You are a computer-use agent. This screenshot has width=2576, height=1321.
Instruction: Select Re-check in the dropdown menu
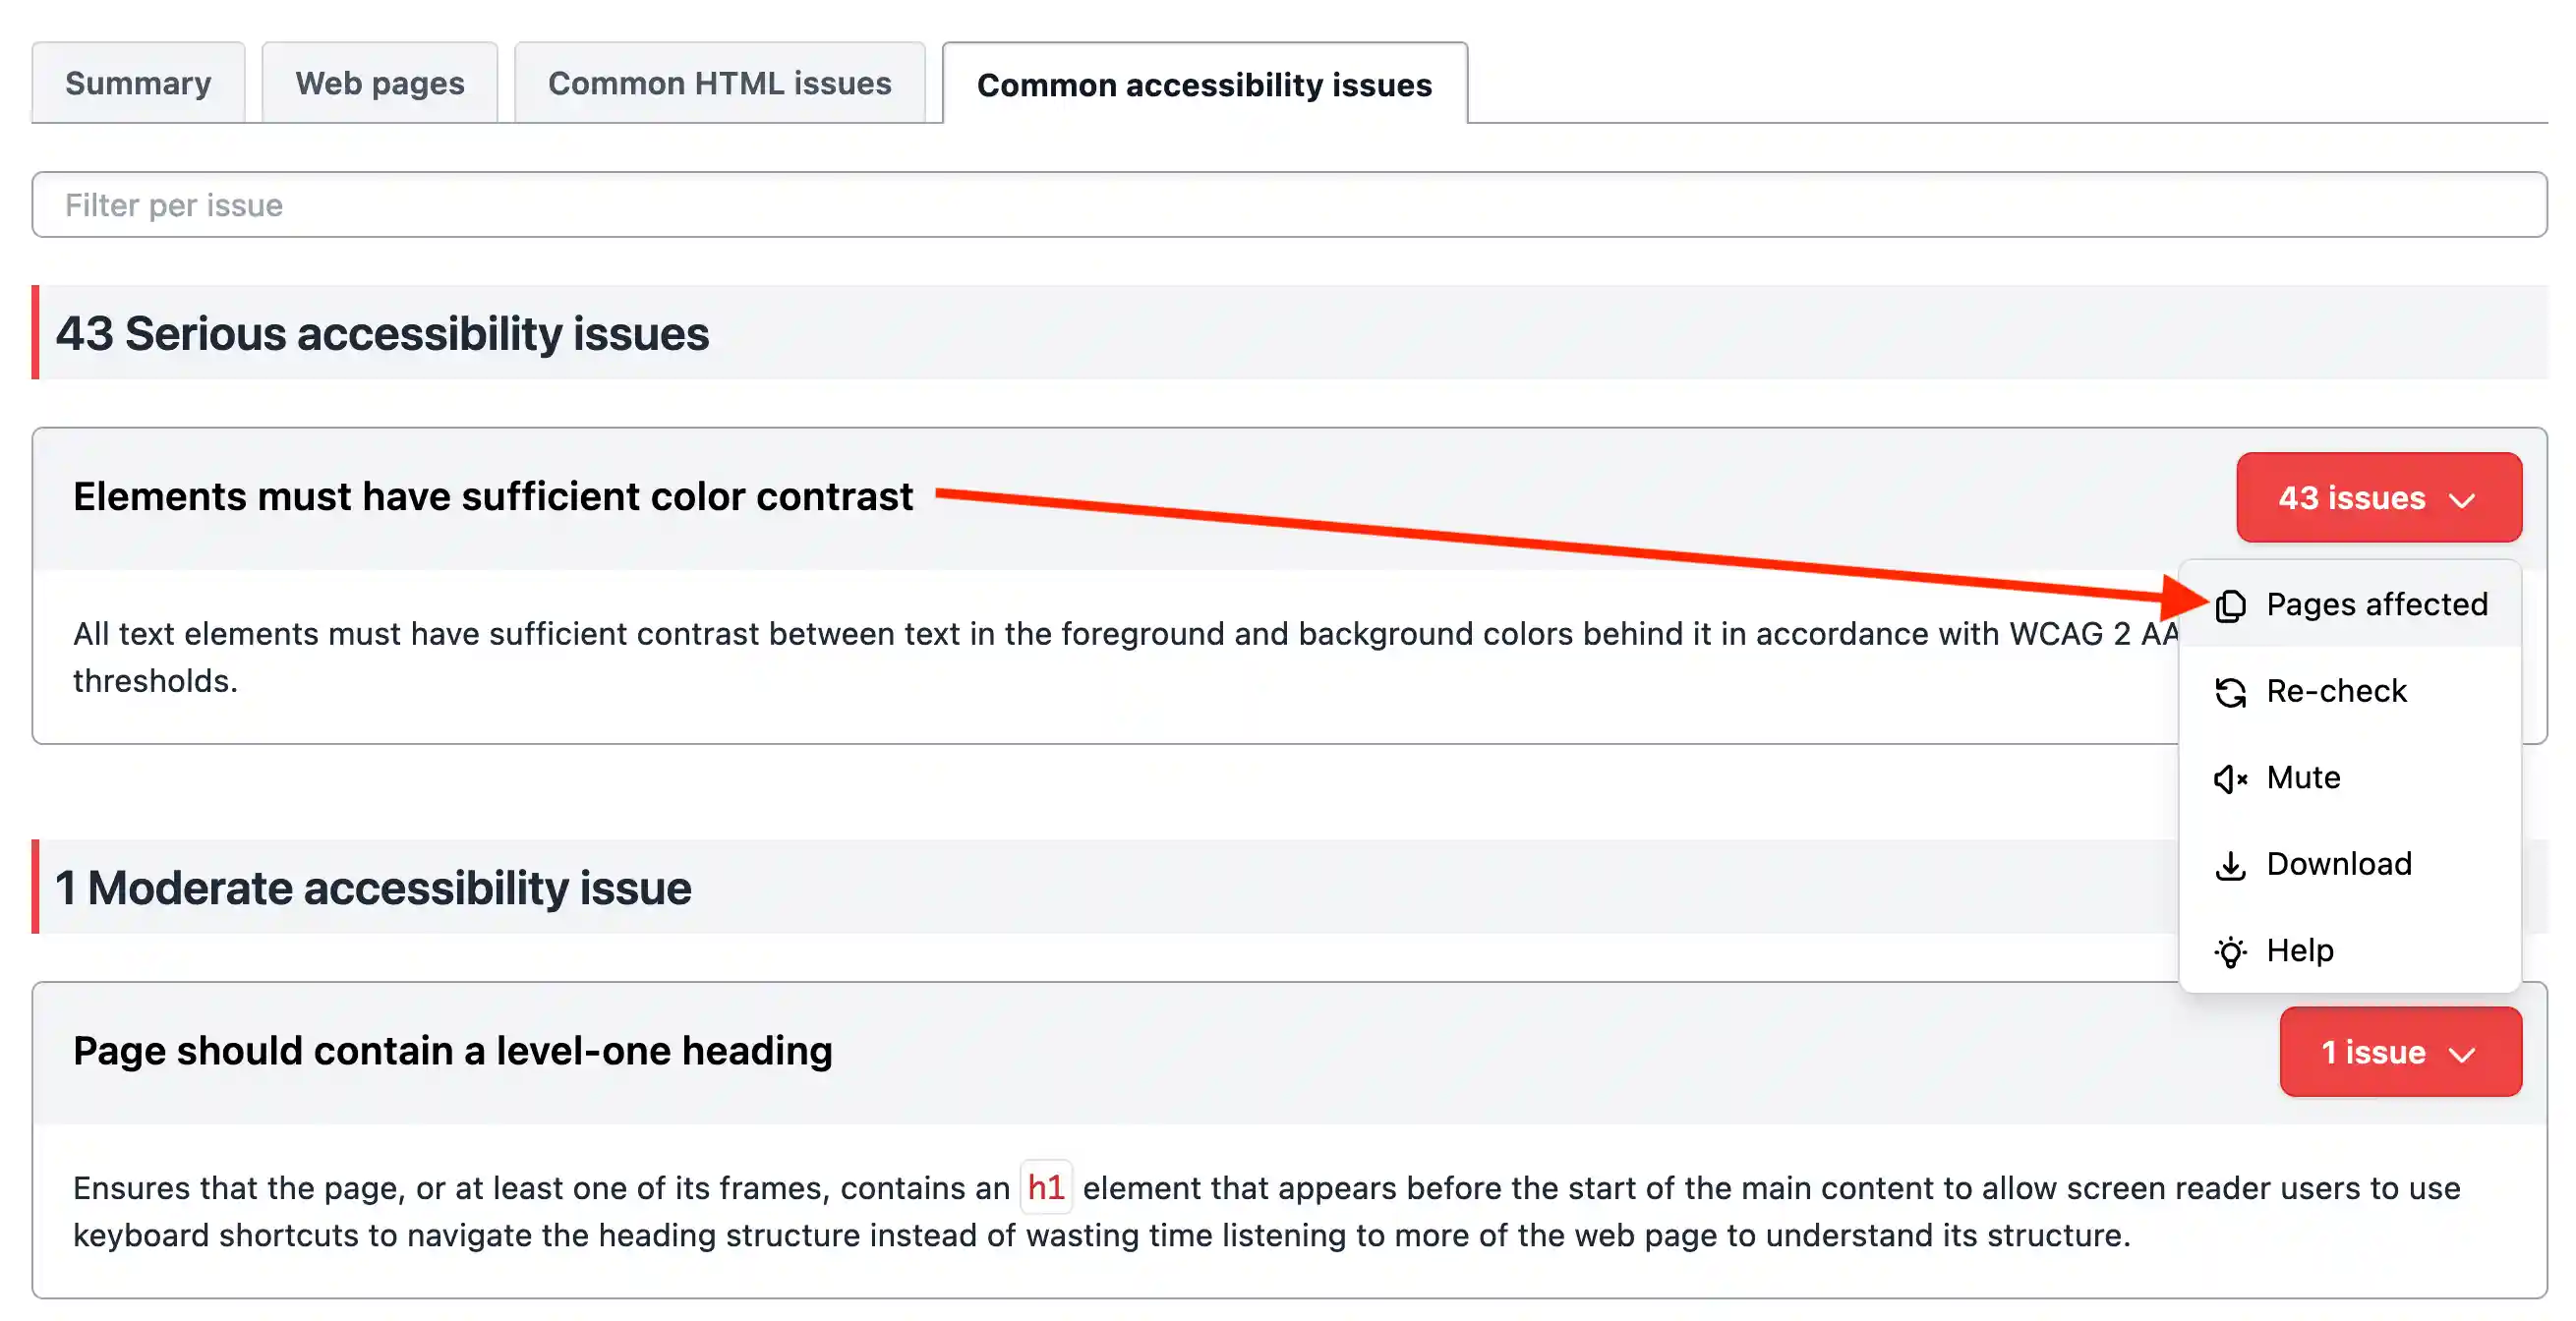click(x=2336, y=691)
